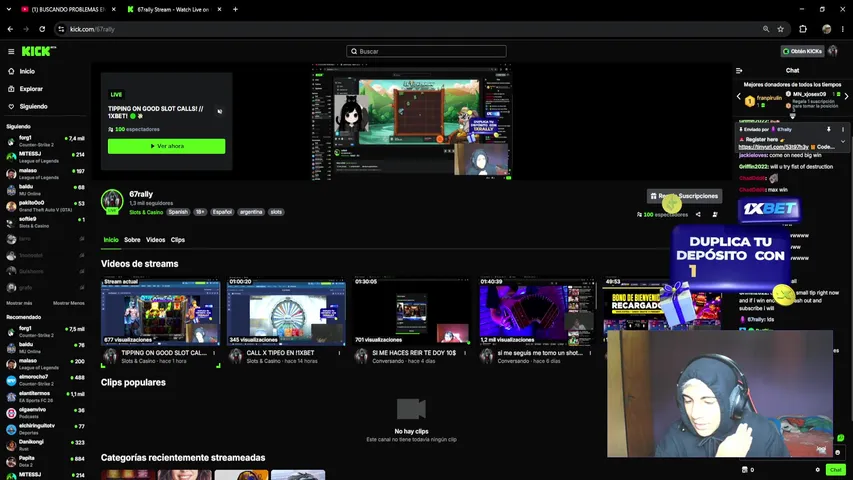Click Mostrar más in sidebar

click(19, 303)
